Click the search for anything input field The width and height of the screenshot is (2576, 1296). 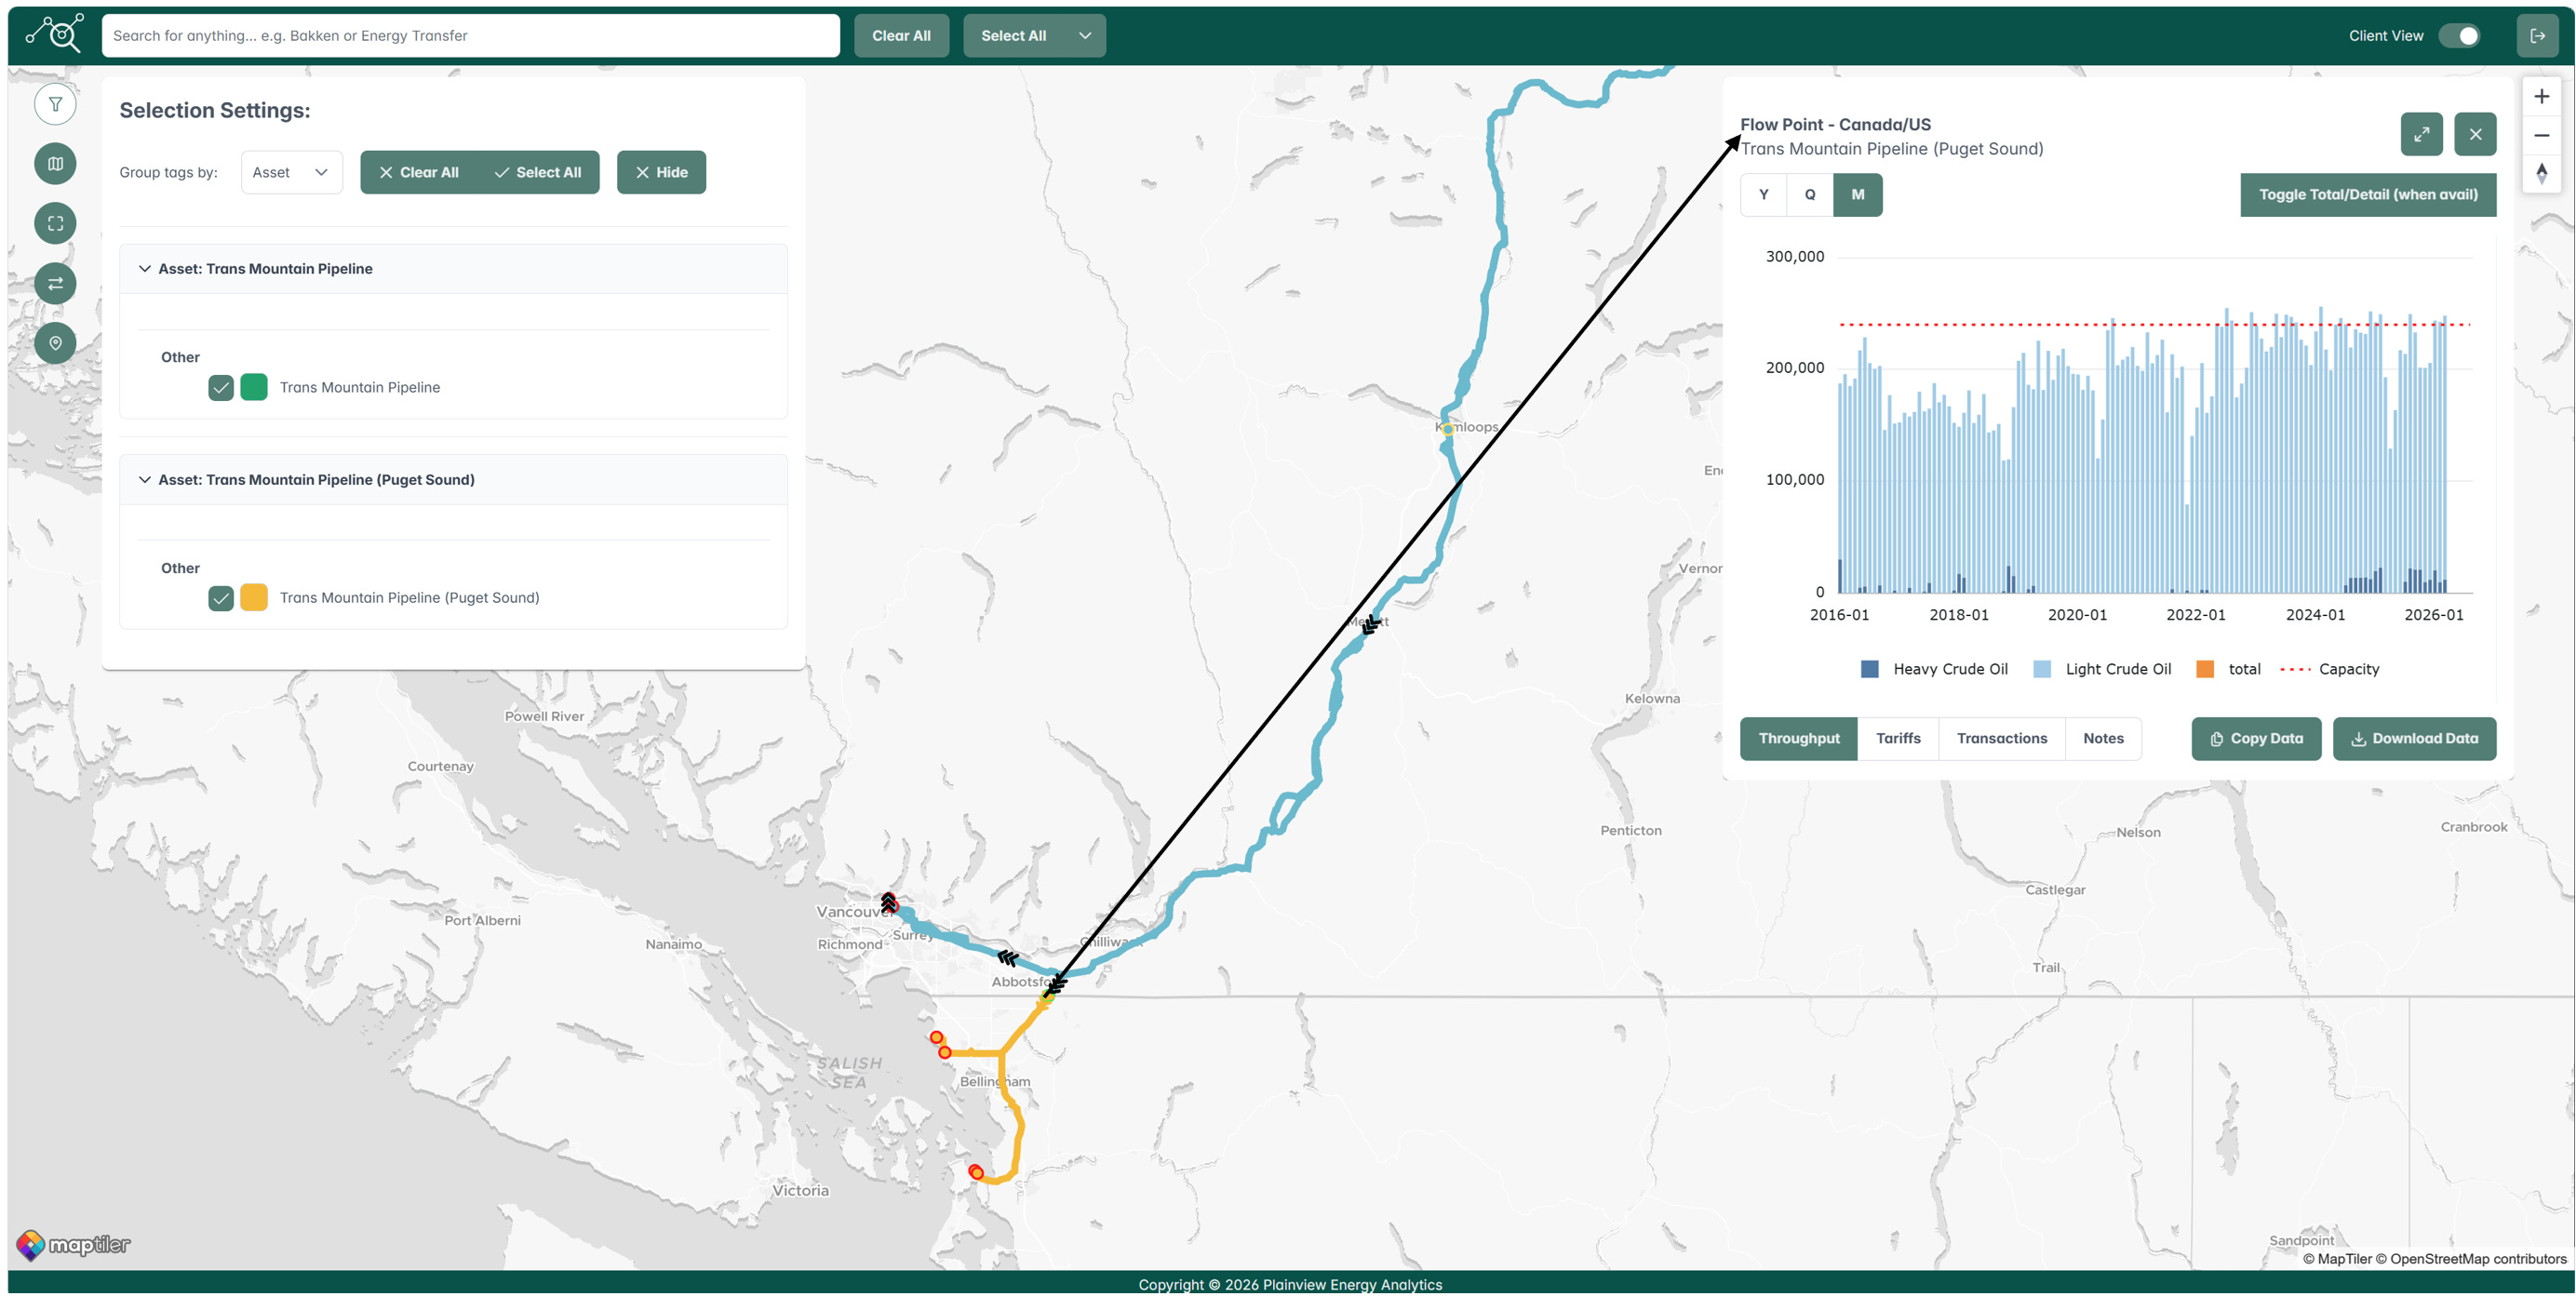tap(470, 35)
